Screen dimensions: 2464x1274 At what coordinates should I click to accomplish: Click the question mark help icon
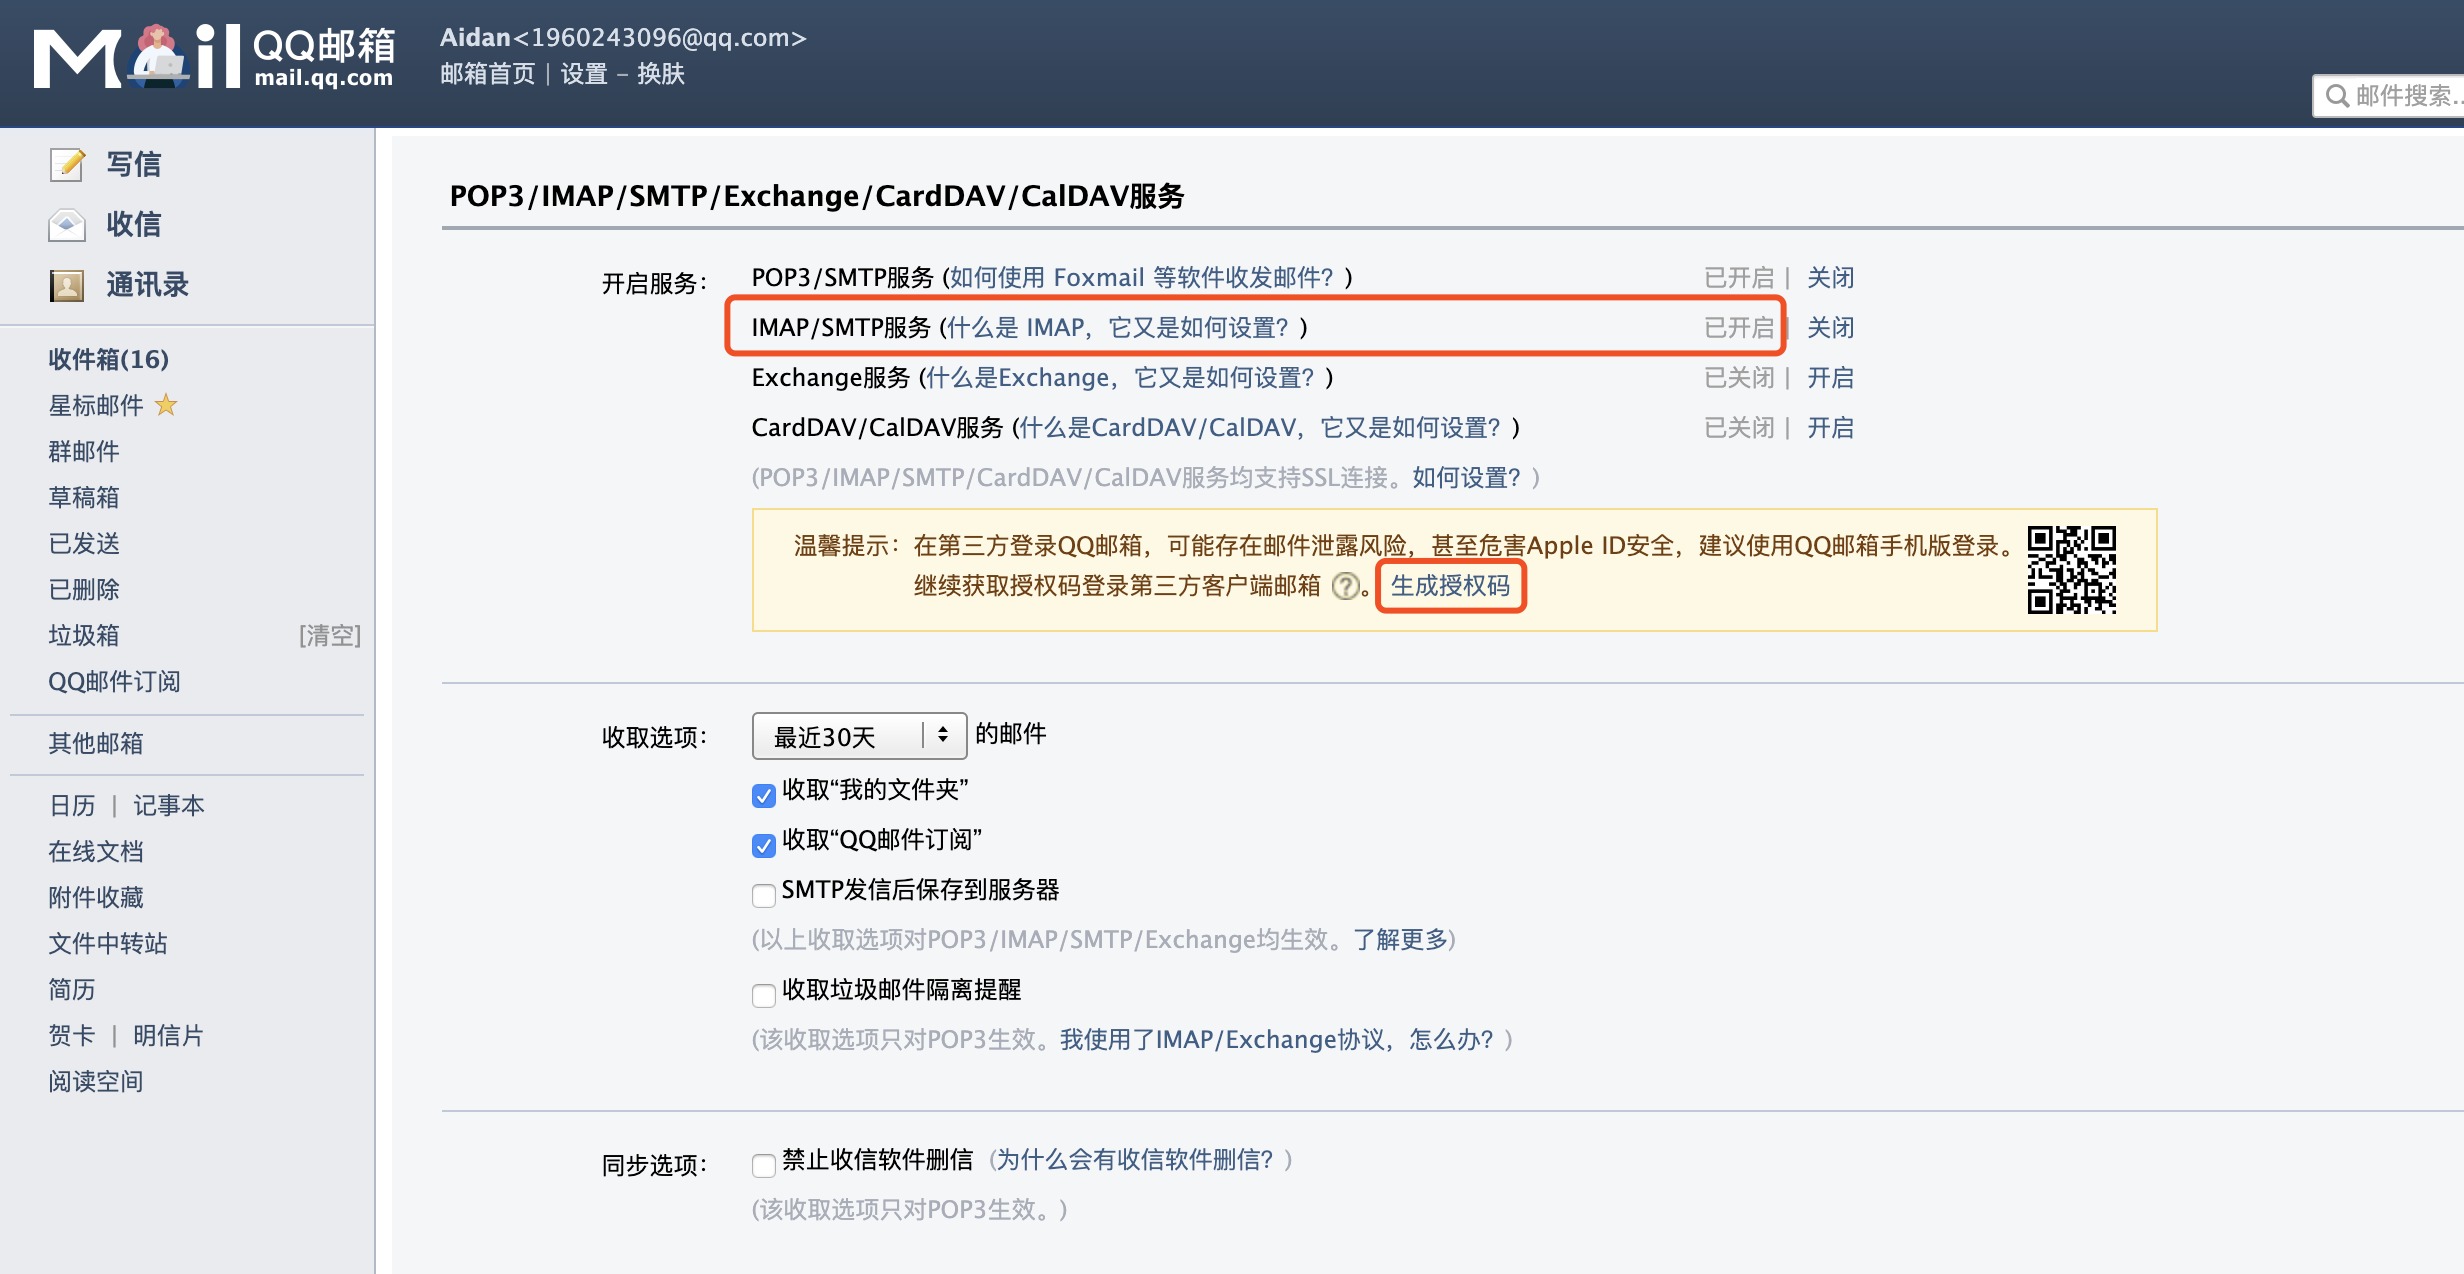click(1346, 586)
